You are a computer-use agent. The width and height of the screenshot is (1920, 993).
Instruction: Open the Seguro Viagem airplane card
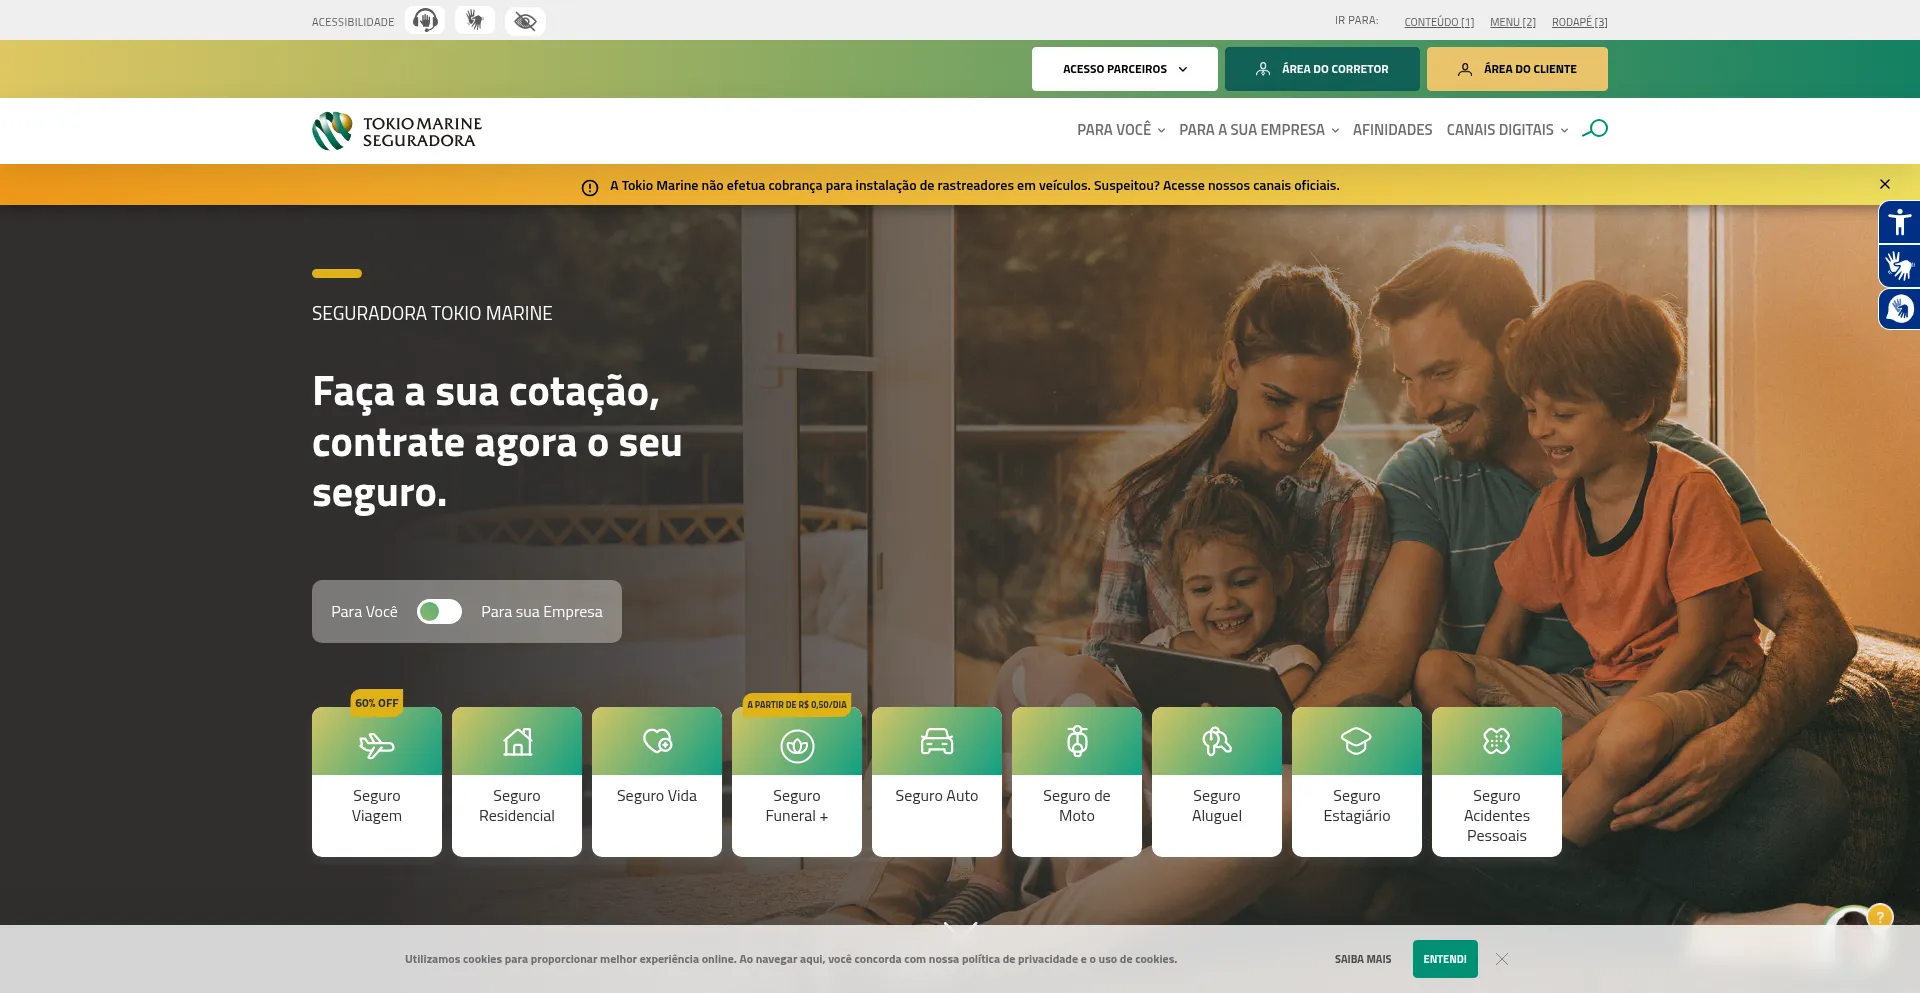(377, 782)
